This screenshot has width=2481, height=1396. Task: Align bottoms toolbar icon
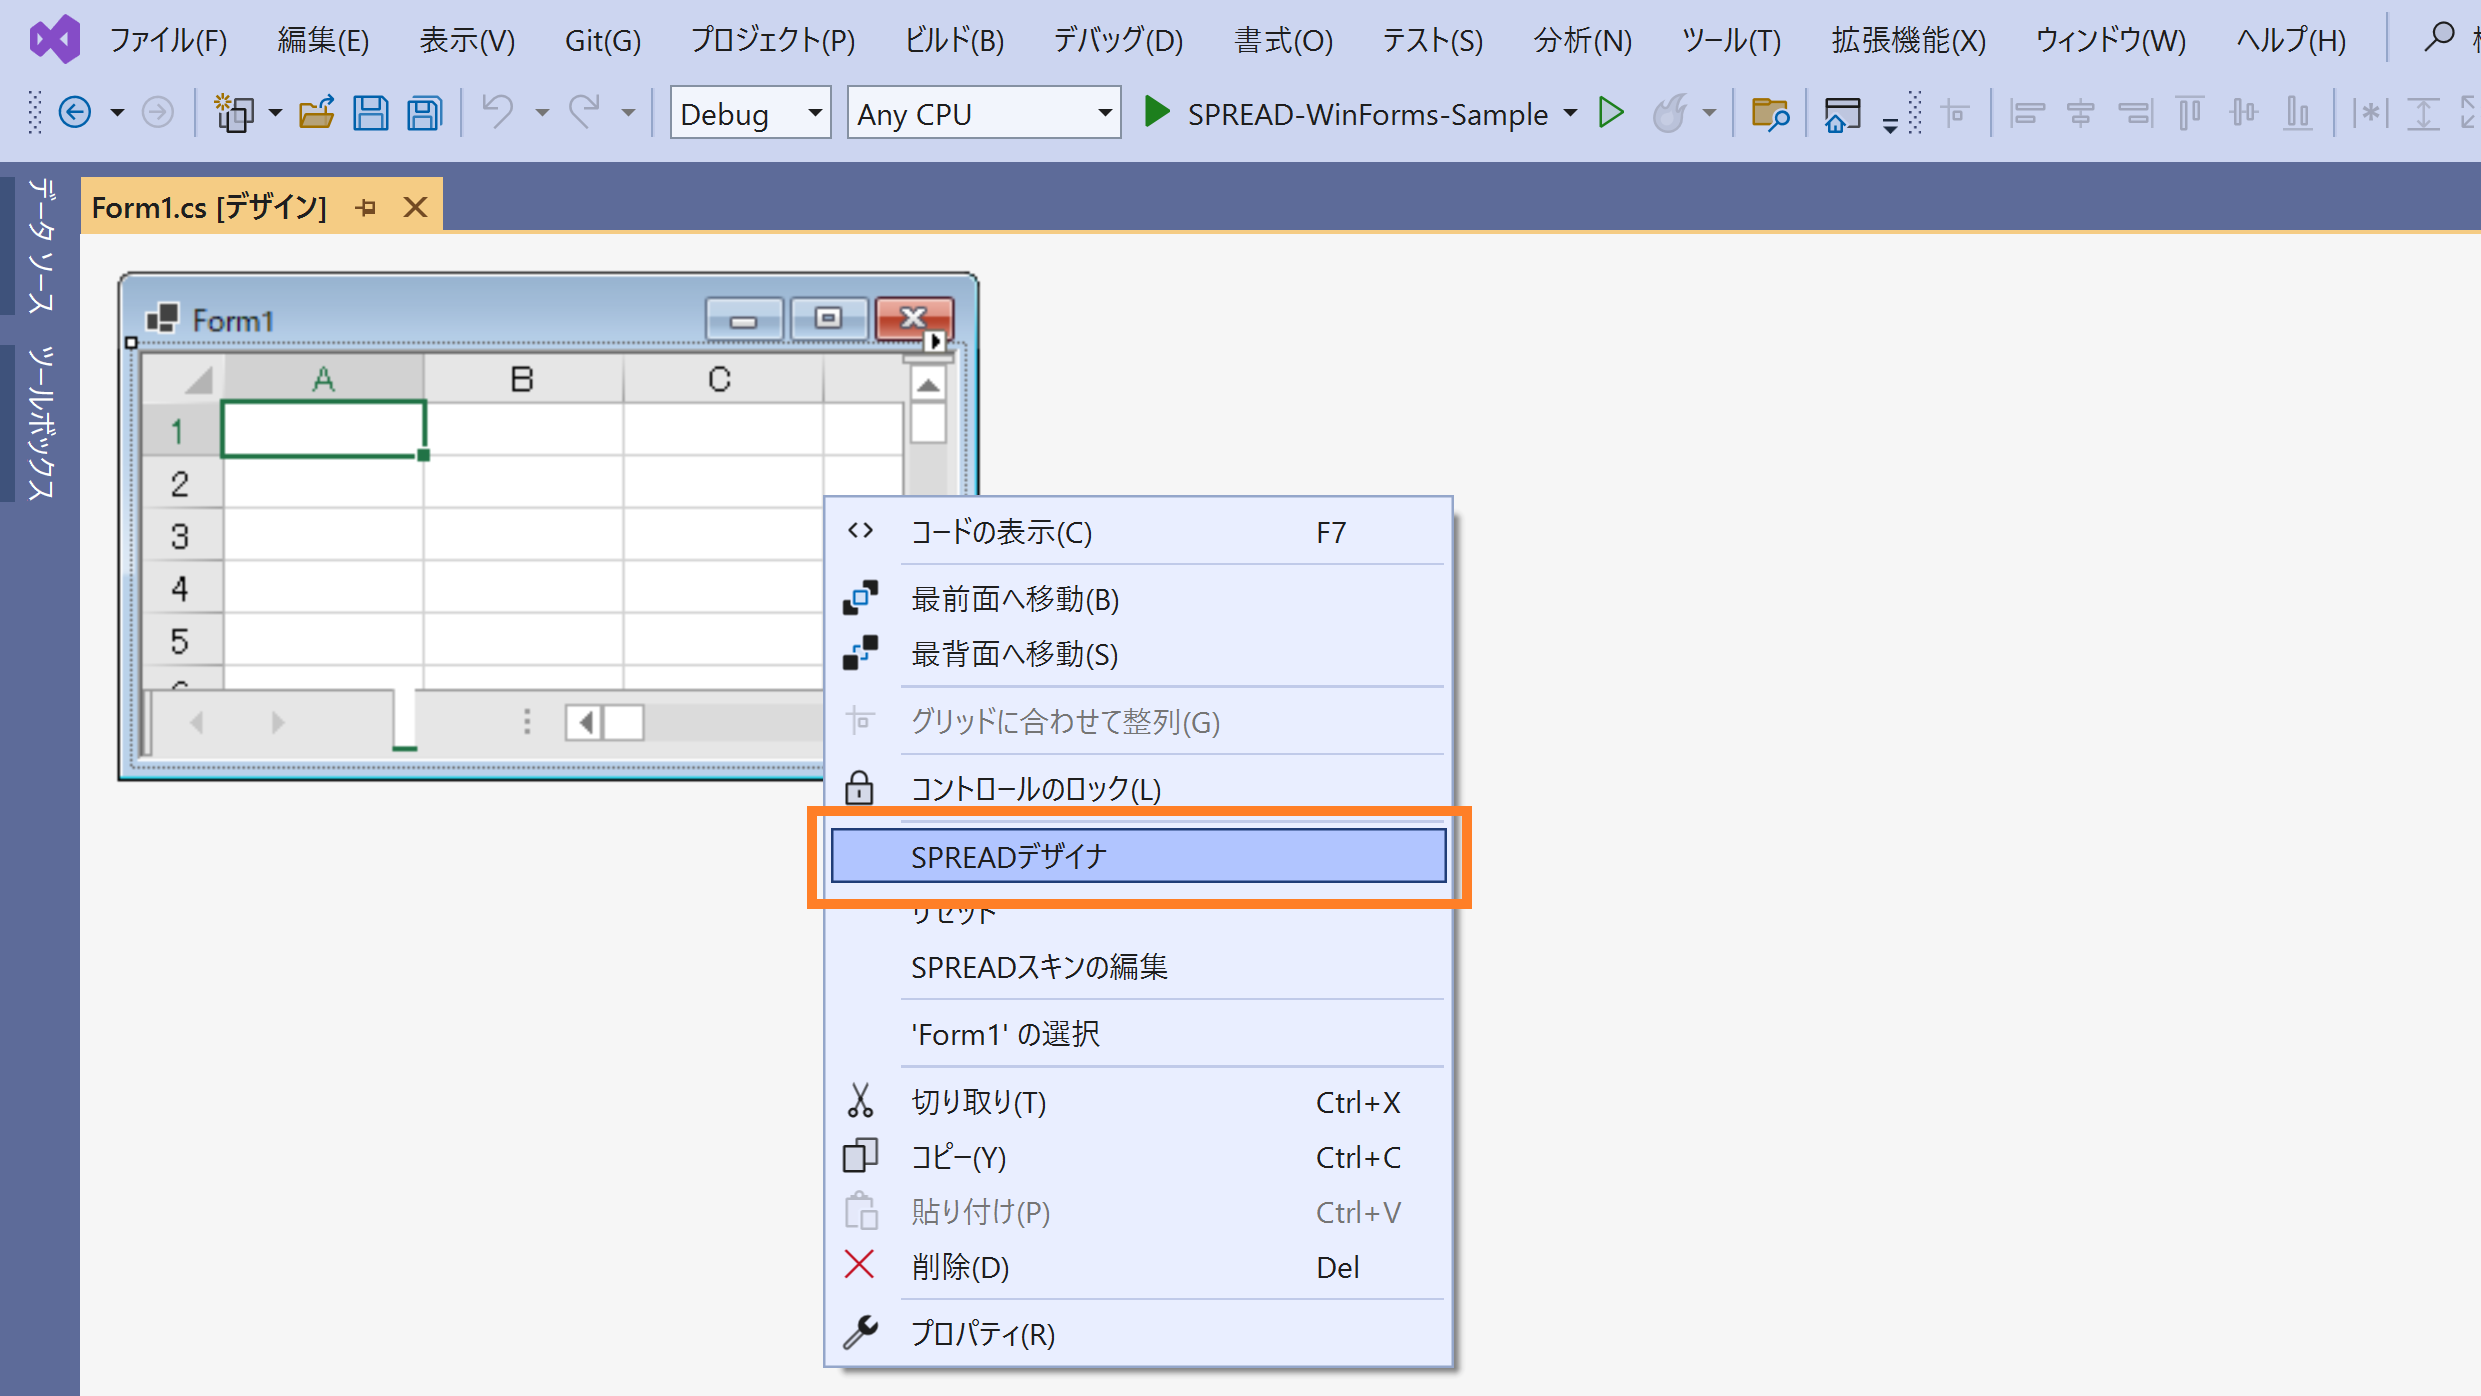coord(2298,113)
